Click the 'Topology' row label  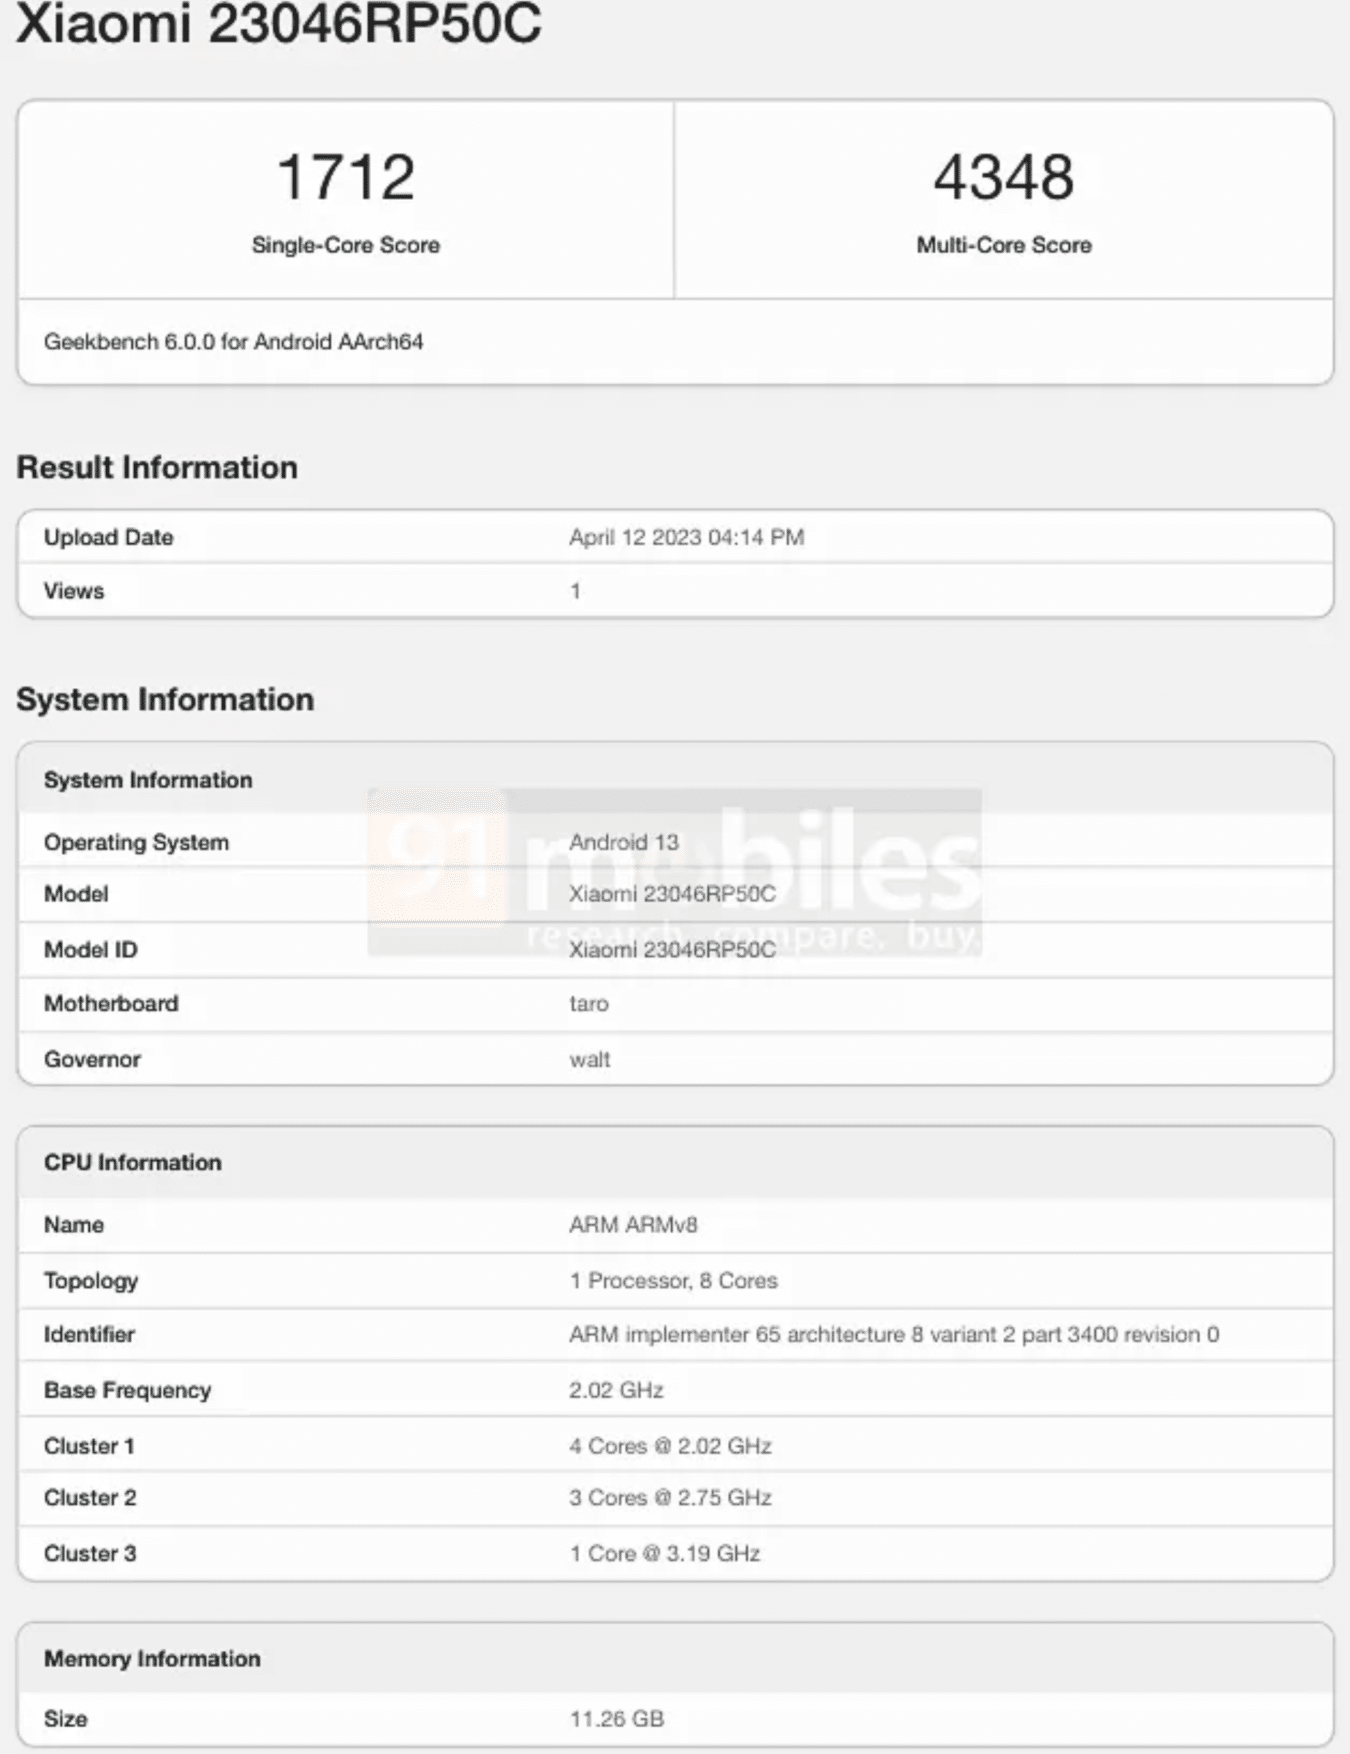tap(90, 1281)
